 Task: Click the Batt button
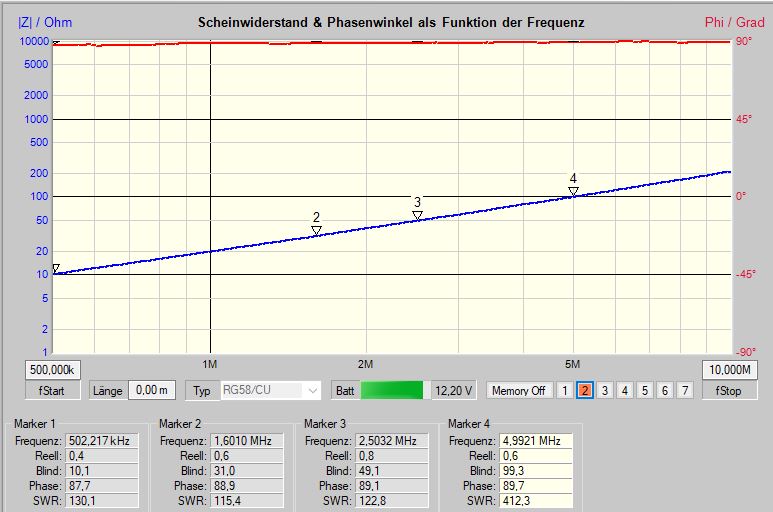tap(345, 391)
